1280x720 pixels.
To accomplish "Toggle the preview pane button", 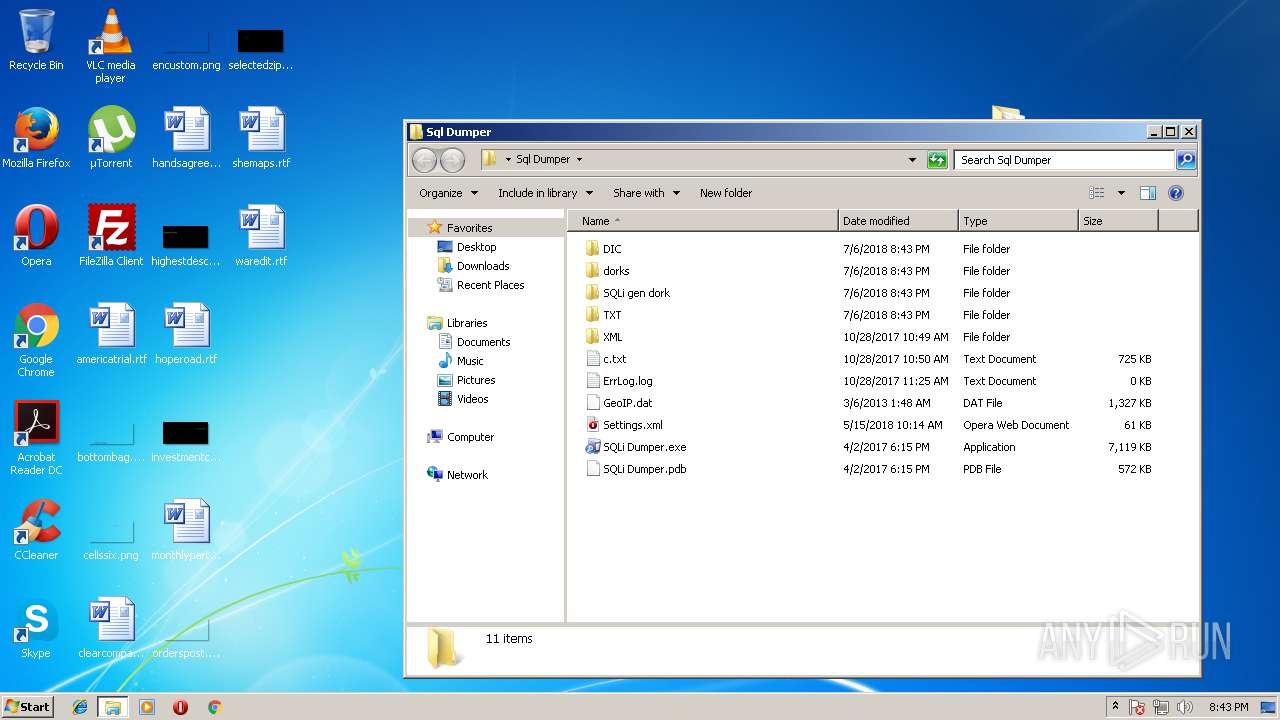I will 1148,193.
